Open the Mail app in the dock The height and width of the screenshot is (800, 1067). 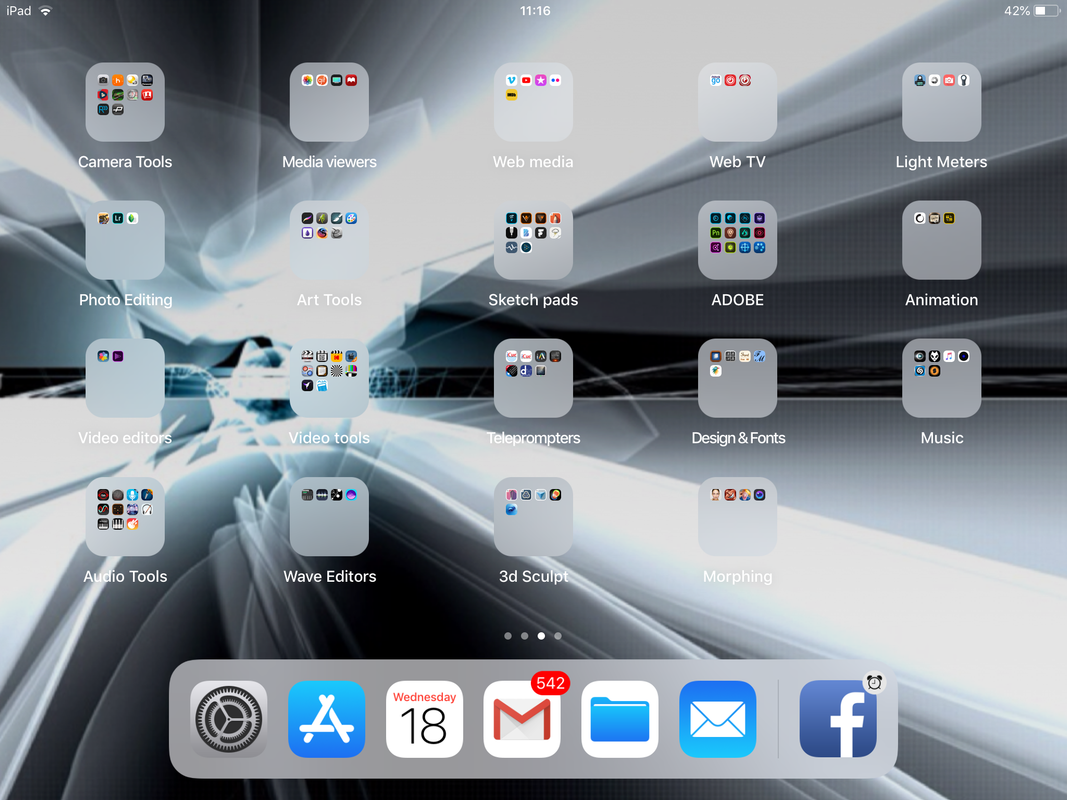(718, 719)
